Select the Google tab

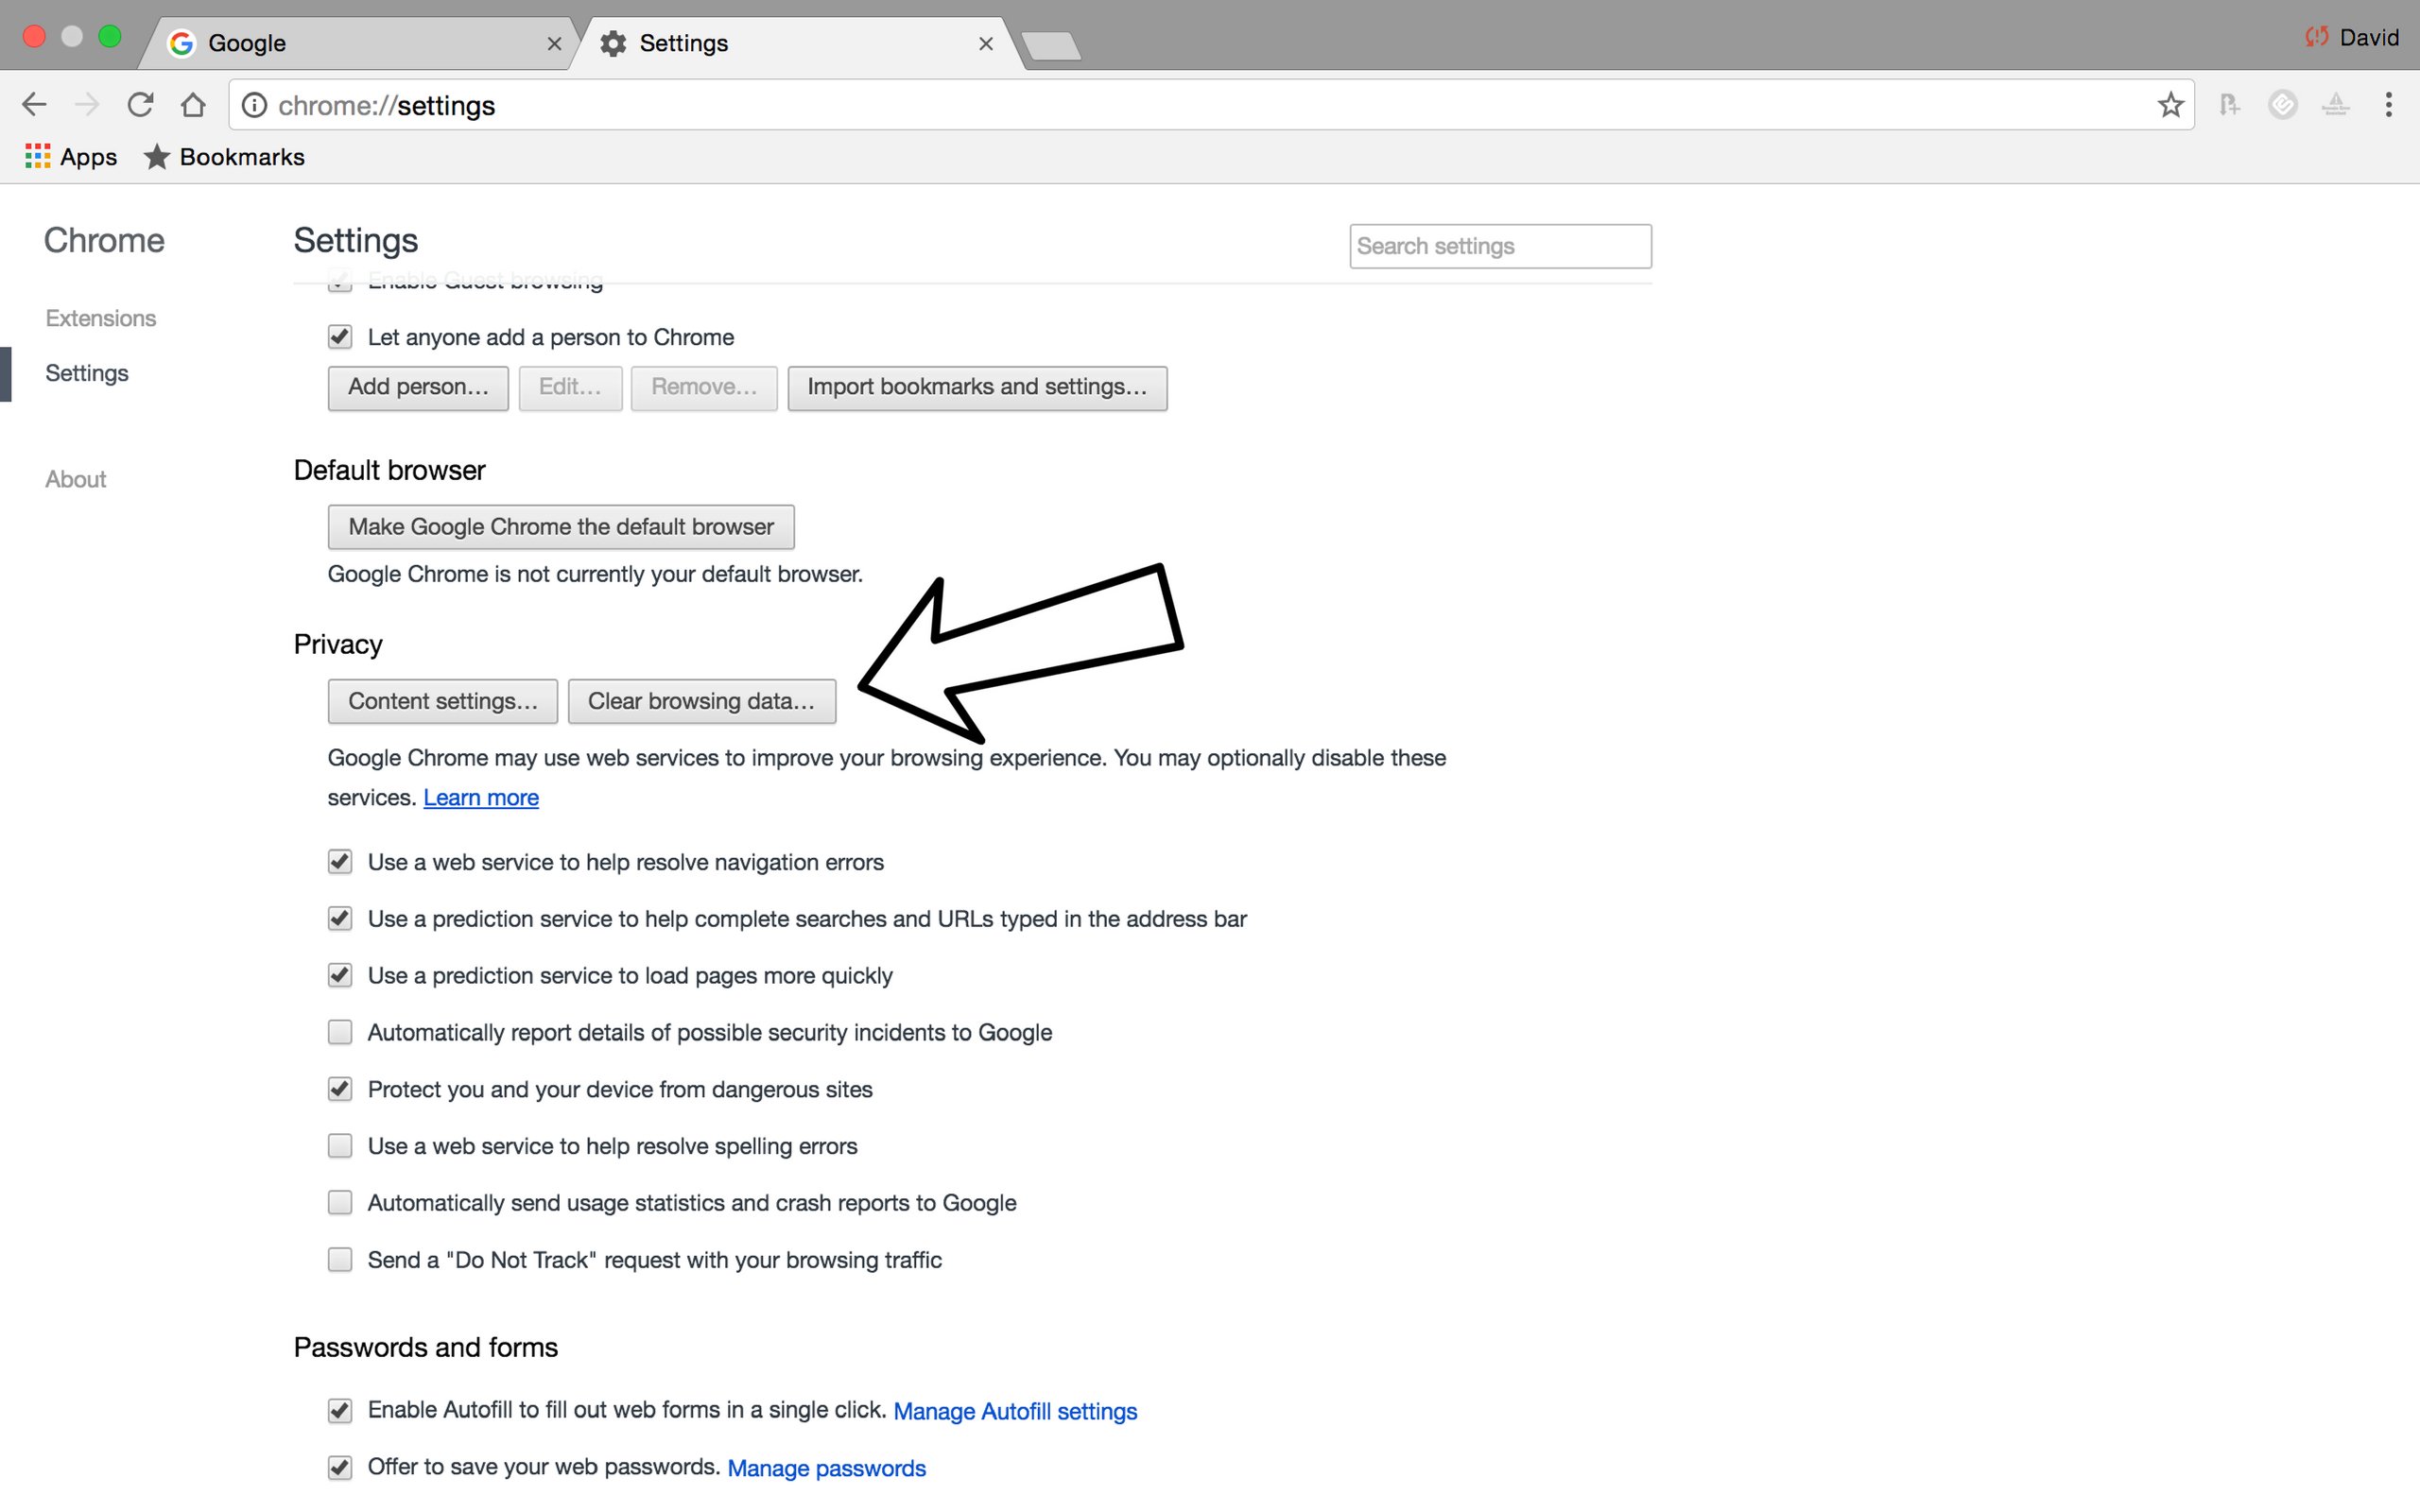349,42
